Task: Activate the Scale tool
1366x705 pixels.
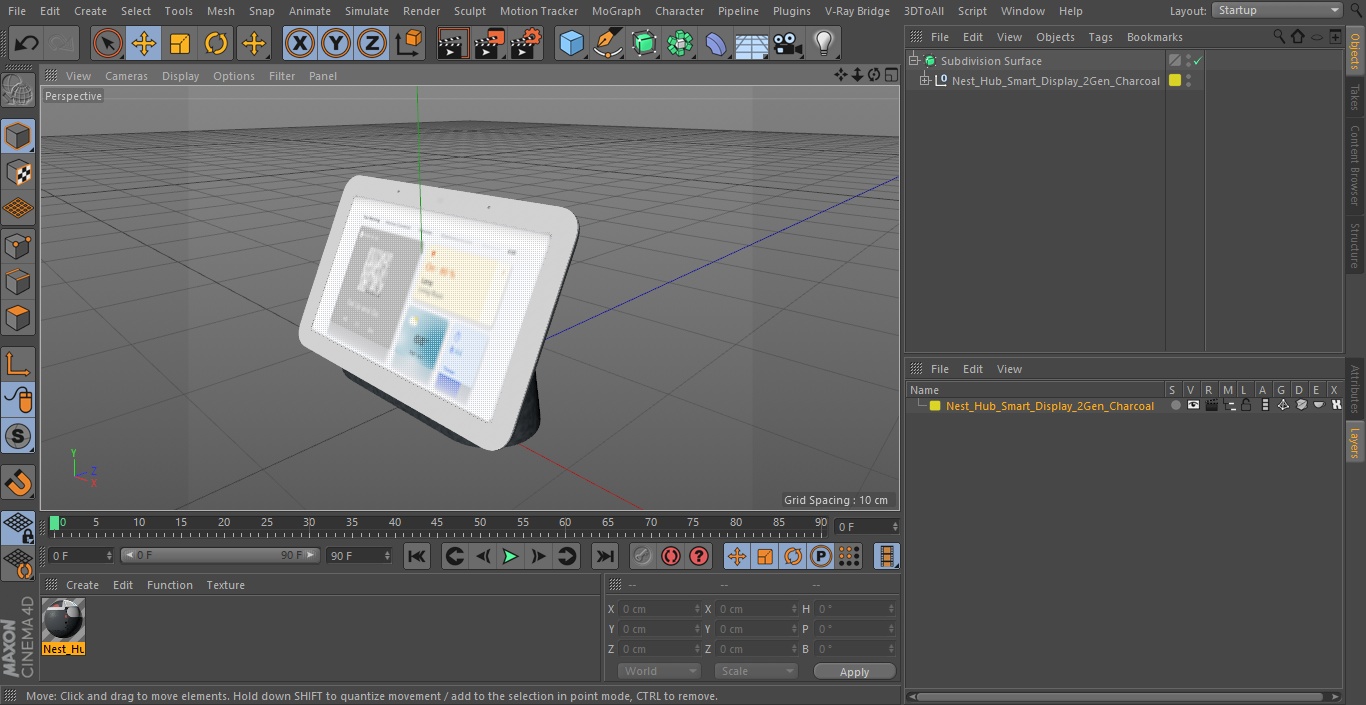Action: (x=180, y=43)
